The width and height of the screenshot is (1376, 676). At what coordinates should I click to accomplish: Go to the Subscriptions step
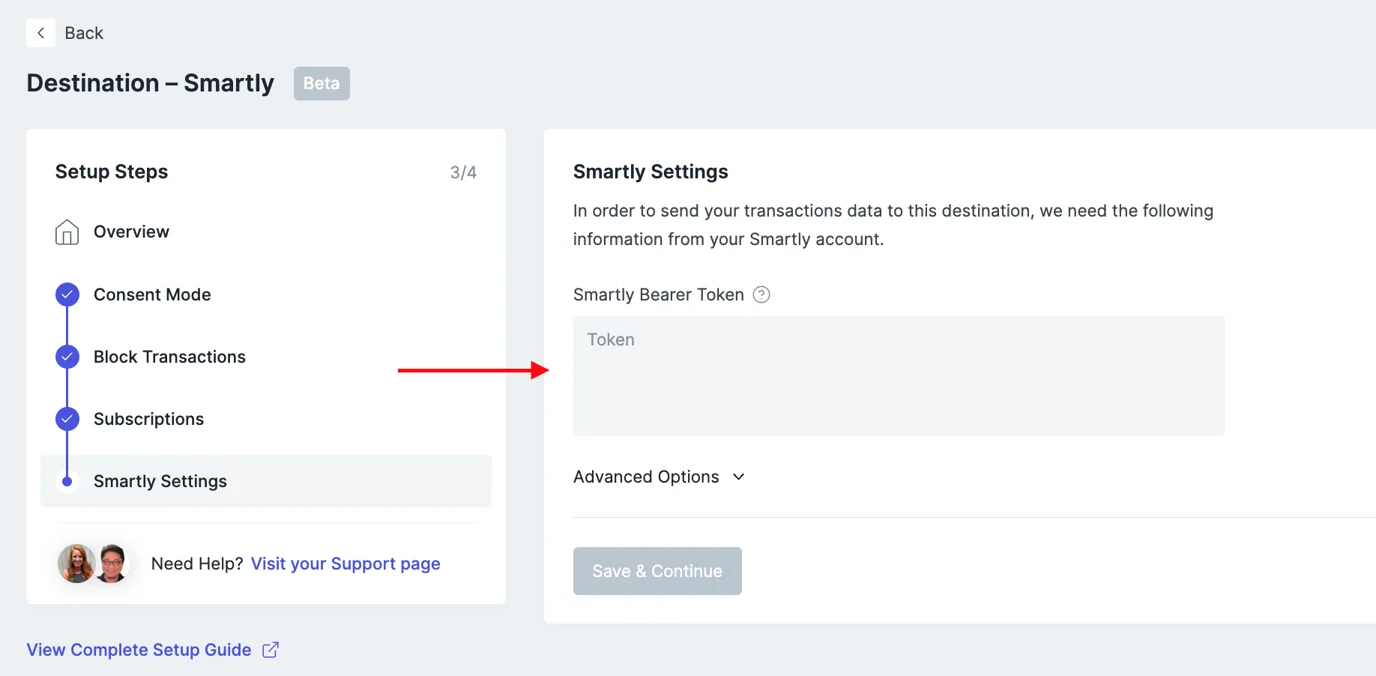[x=148, y=419]
